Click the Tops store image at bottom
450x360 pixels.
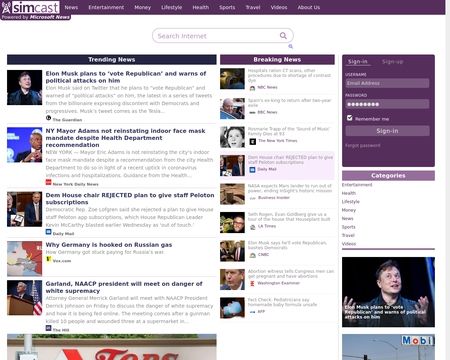pyautogui.click(x=112, y=347)
